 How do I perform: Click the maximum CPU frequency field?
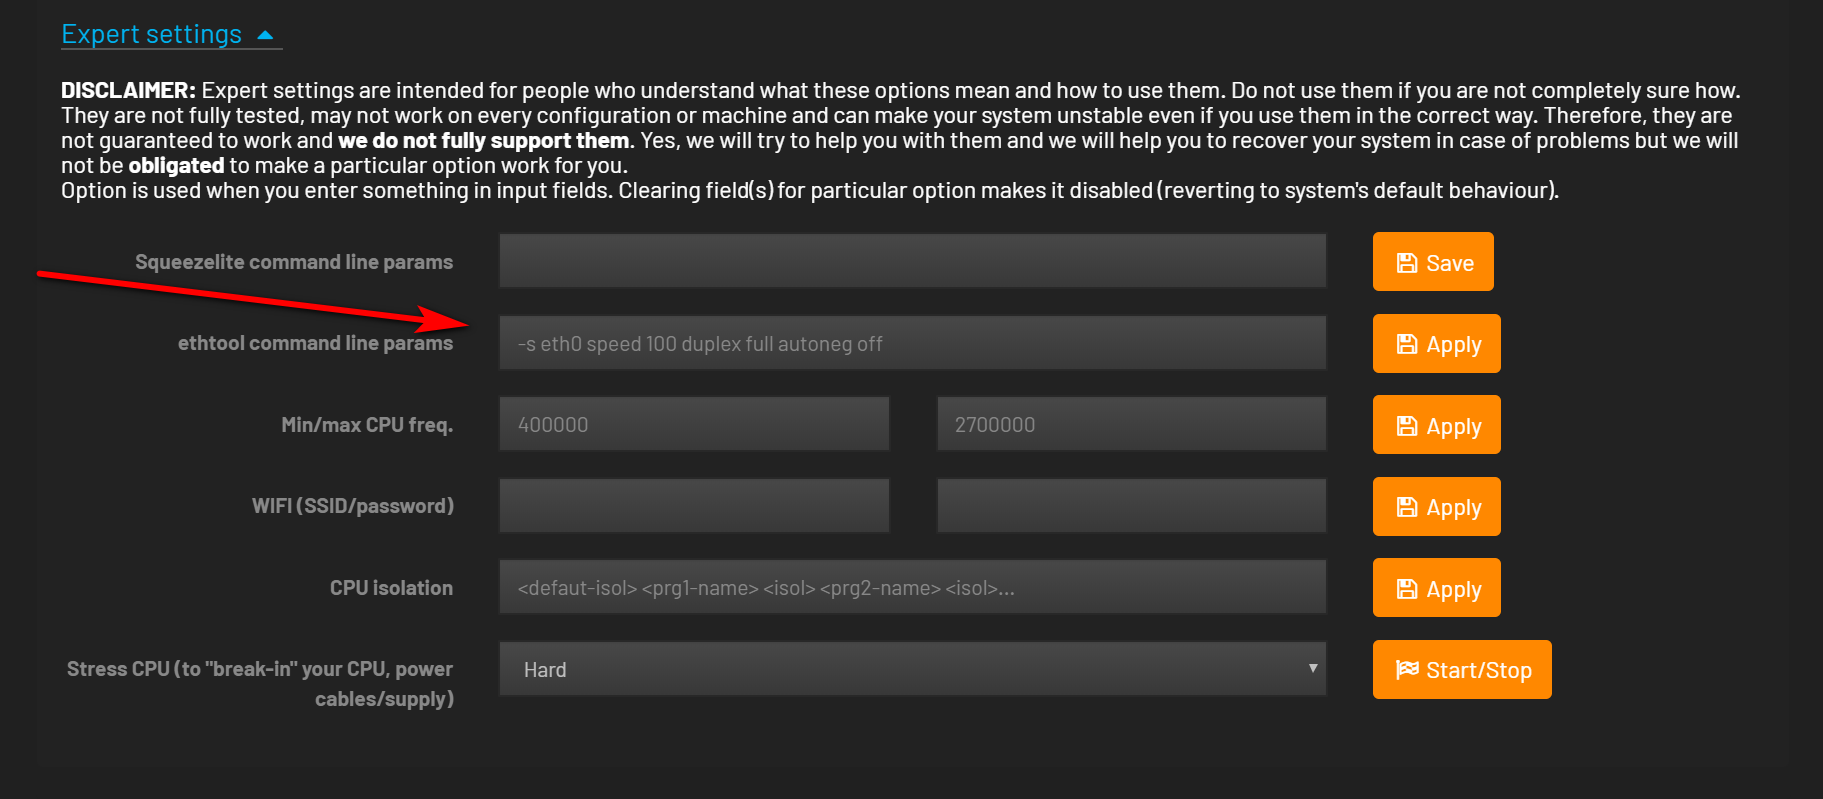click(x=1132, y=424)
